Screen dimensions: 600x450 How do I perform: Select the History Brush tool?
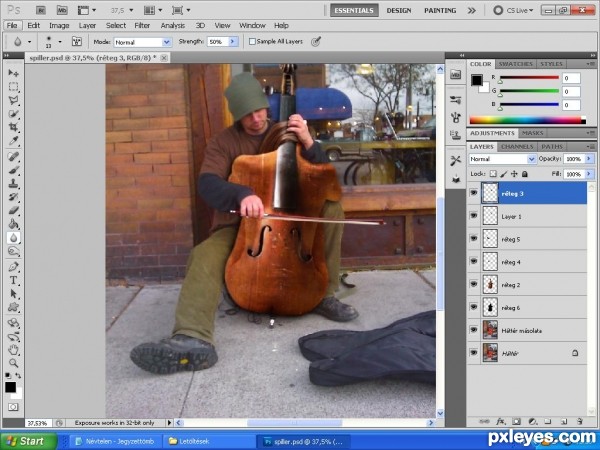(x=13, y=197)
